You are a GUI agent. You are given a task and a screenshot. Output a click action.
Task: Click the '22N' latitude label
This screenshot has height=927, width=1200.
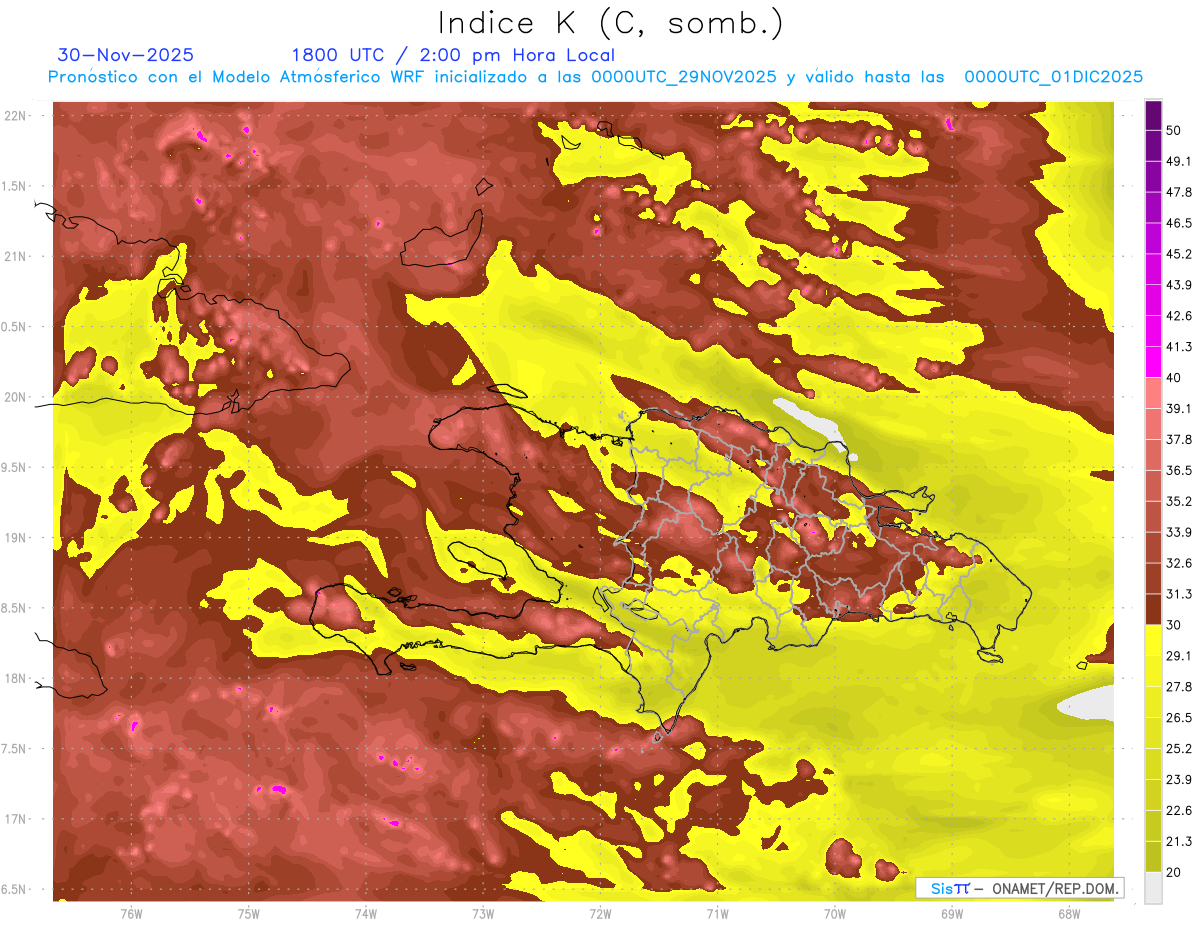pos(15,116)
